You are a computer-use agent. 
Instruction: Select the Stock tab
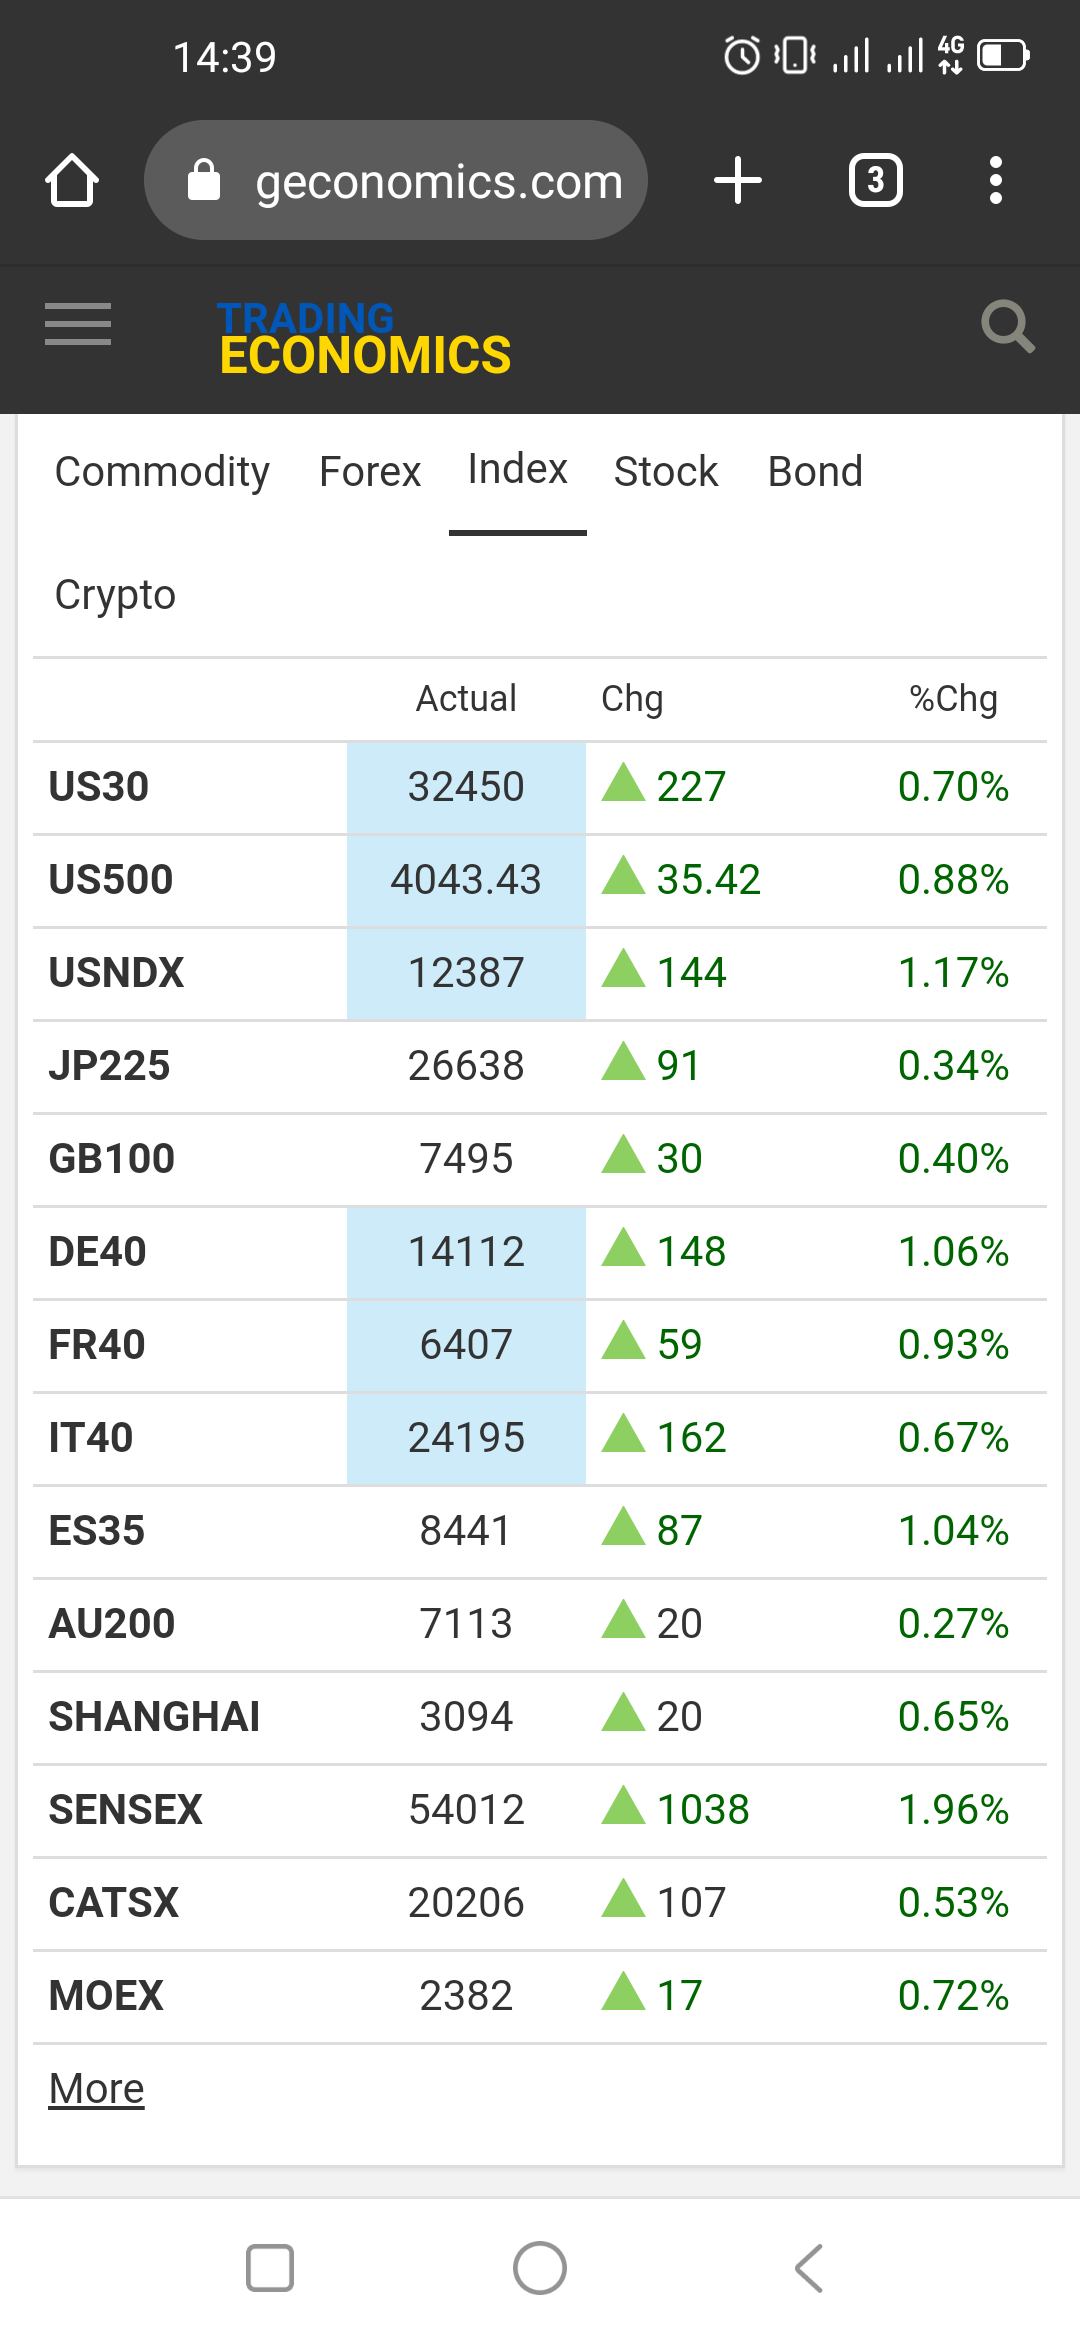coord(666,471)
